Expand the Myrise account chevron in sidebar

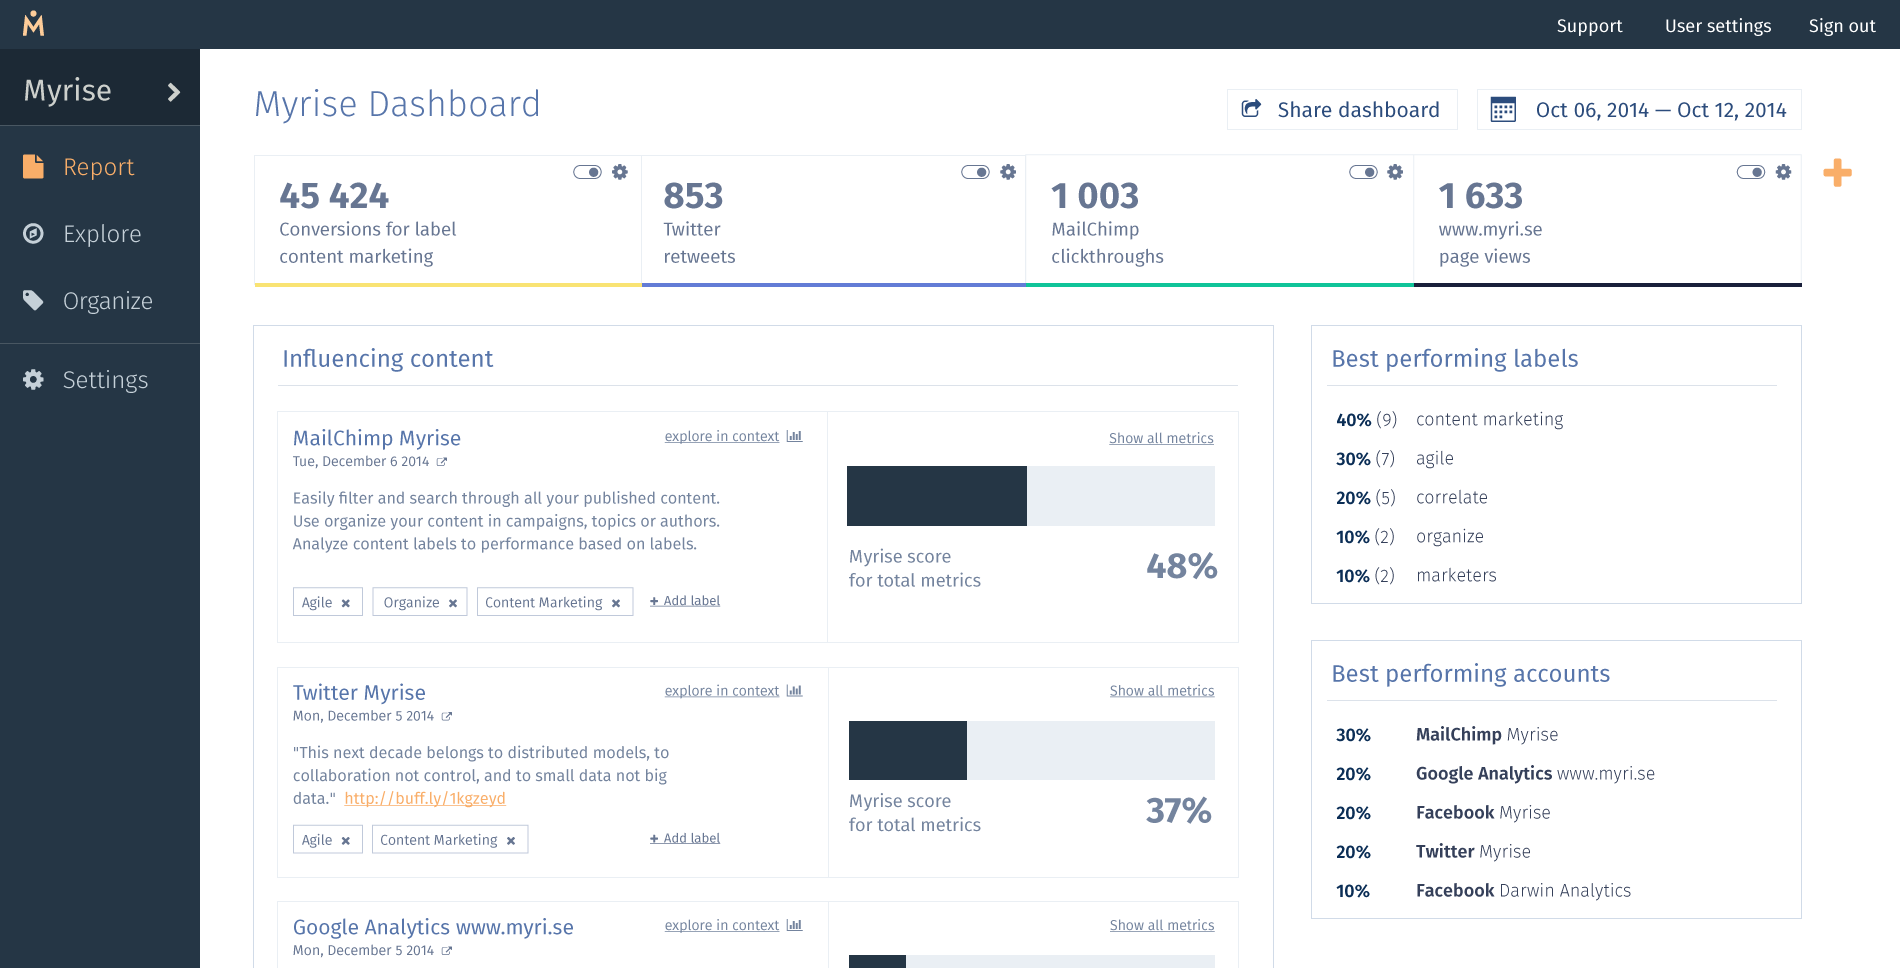[x=174, y=92]
